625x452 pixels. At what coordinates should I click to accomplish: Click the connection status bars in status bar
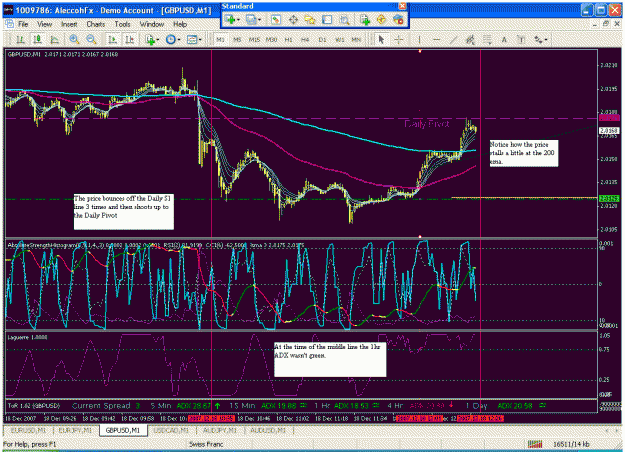[535, 444]
